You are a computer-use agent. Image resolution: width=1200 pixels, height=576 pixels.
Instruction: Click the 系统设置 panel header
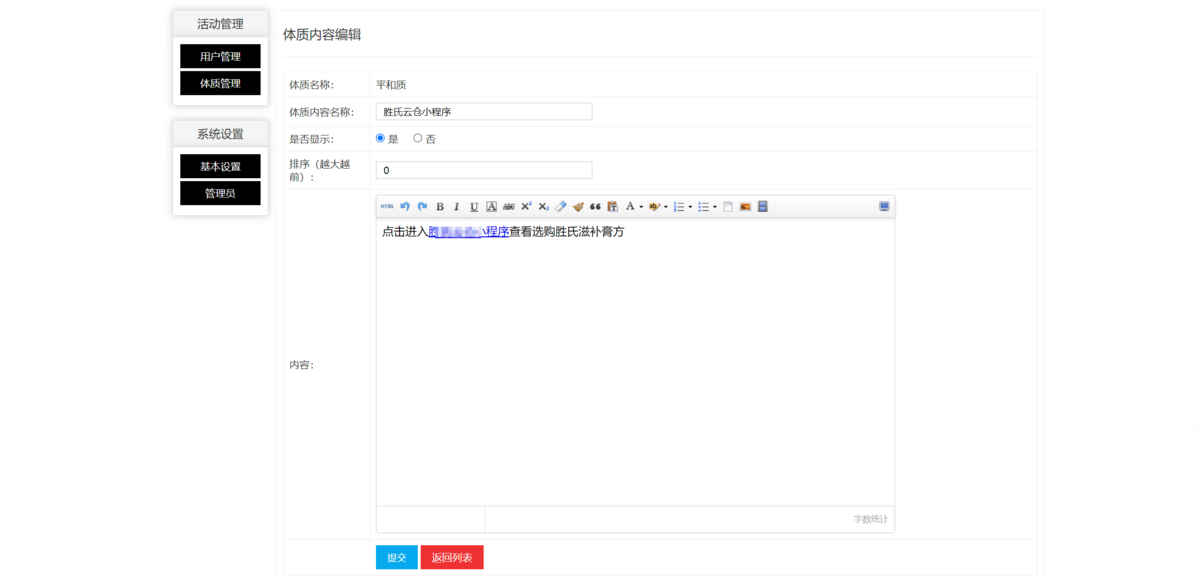pos(220,134)
